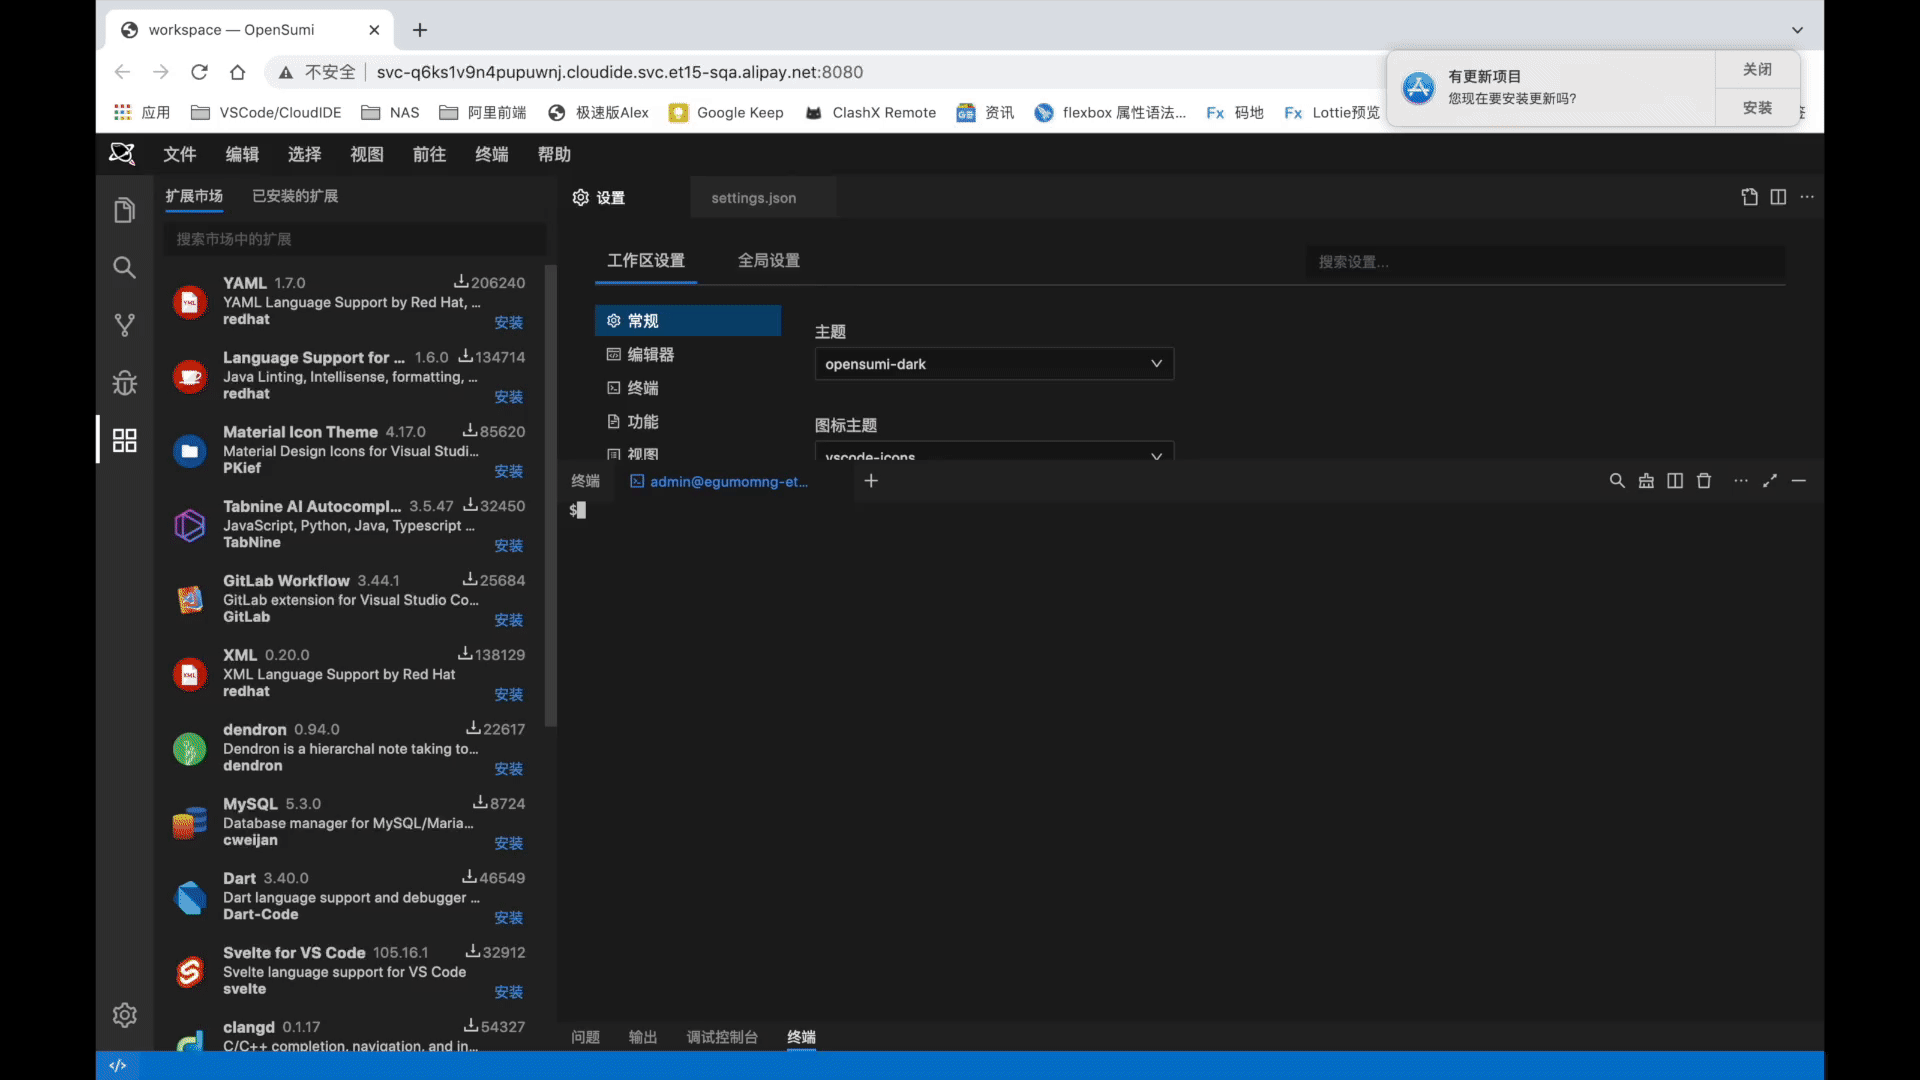
Task: Select the 编辑器 settings category
Action: pos(688,354)
